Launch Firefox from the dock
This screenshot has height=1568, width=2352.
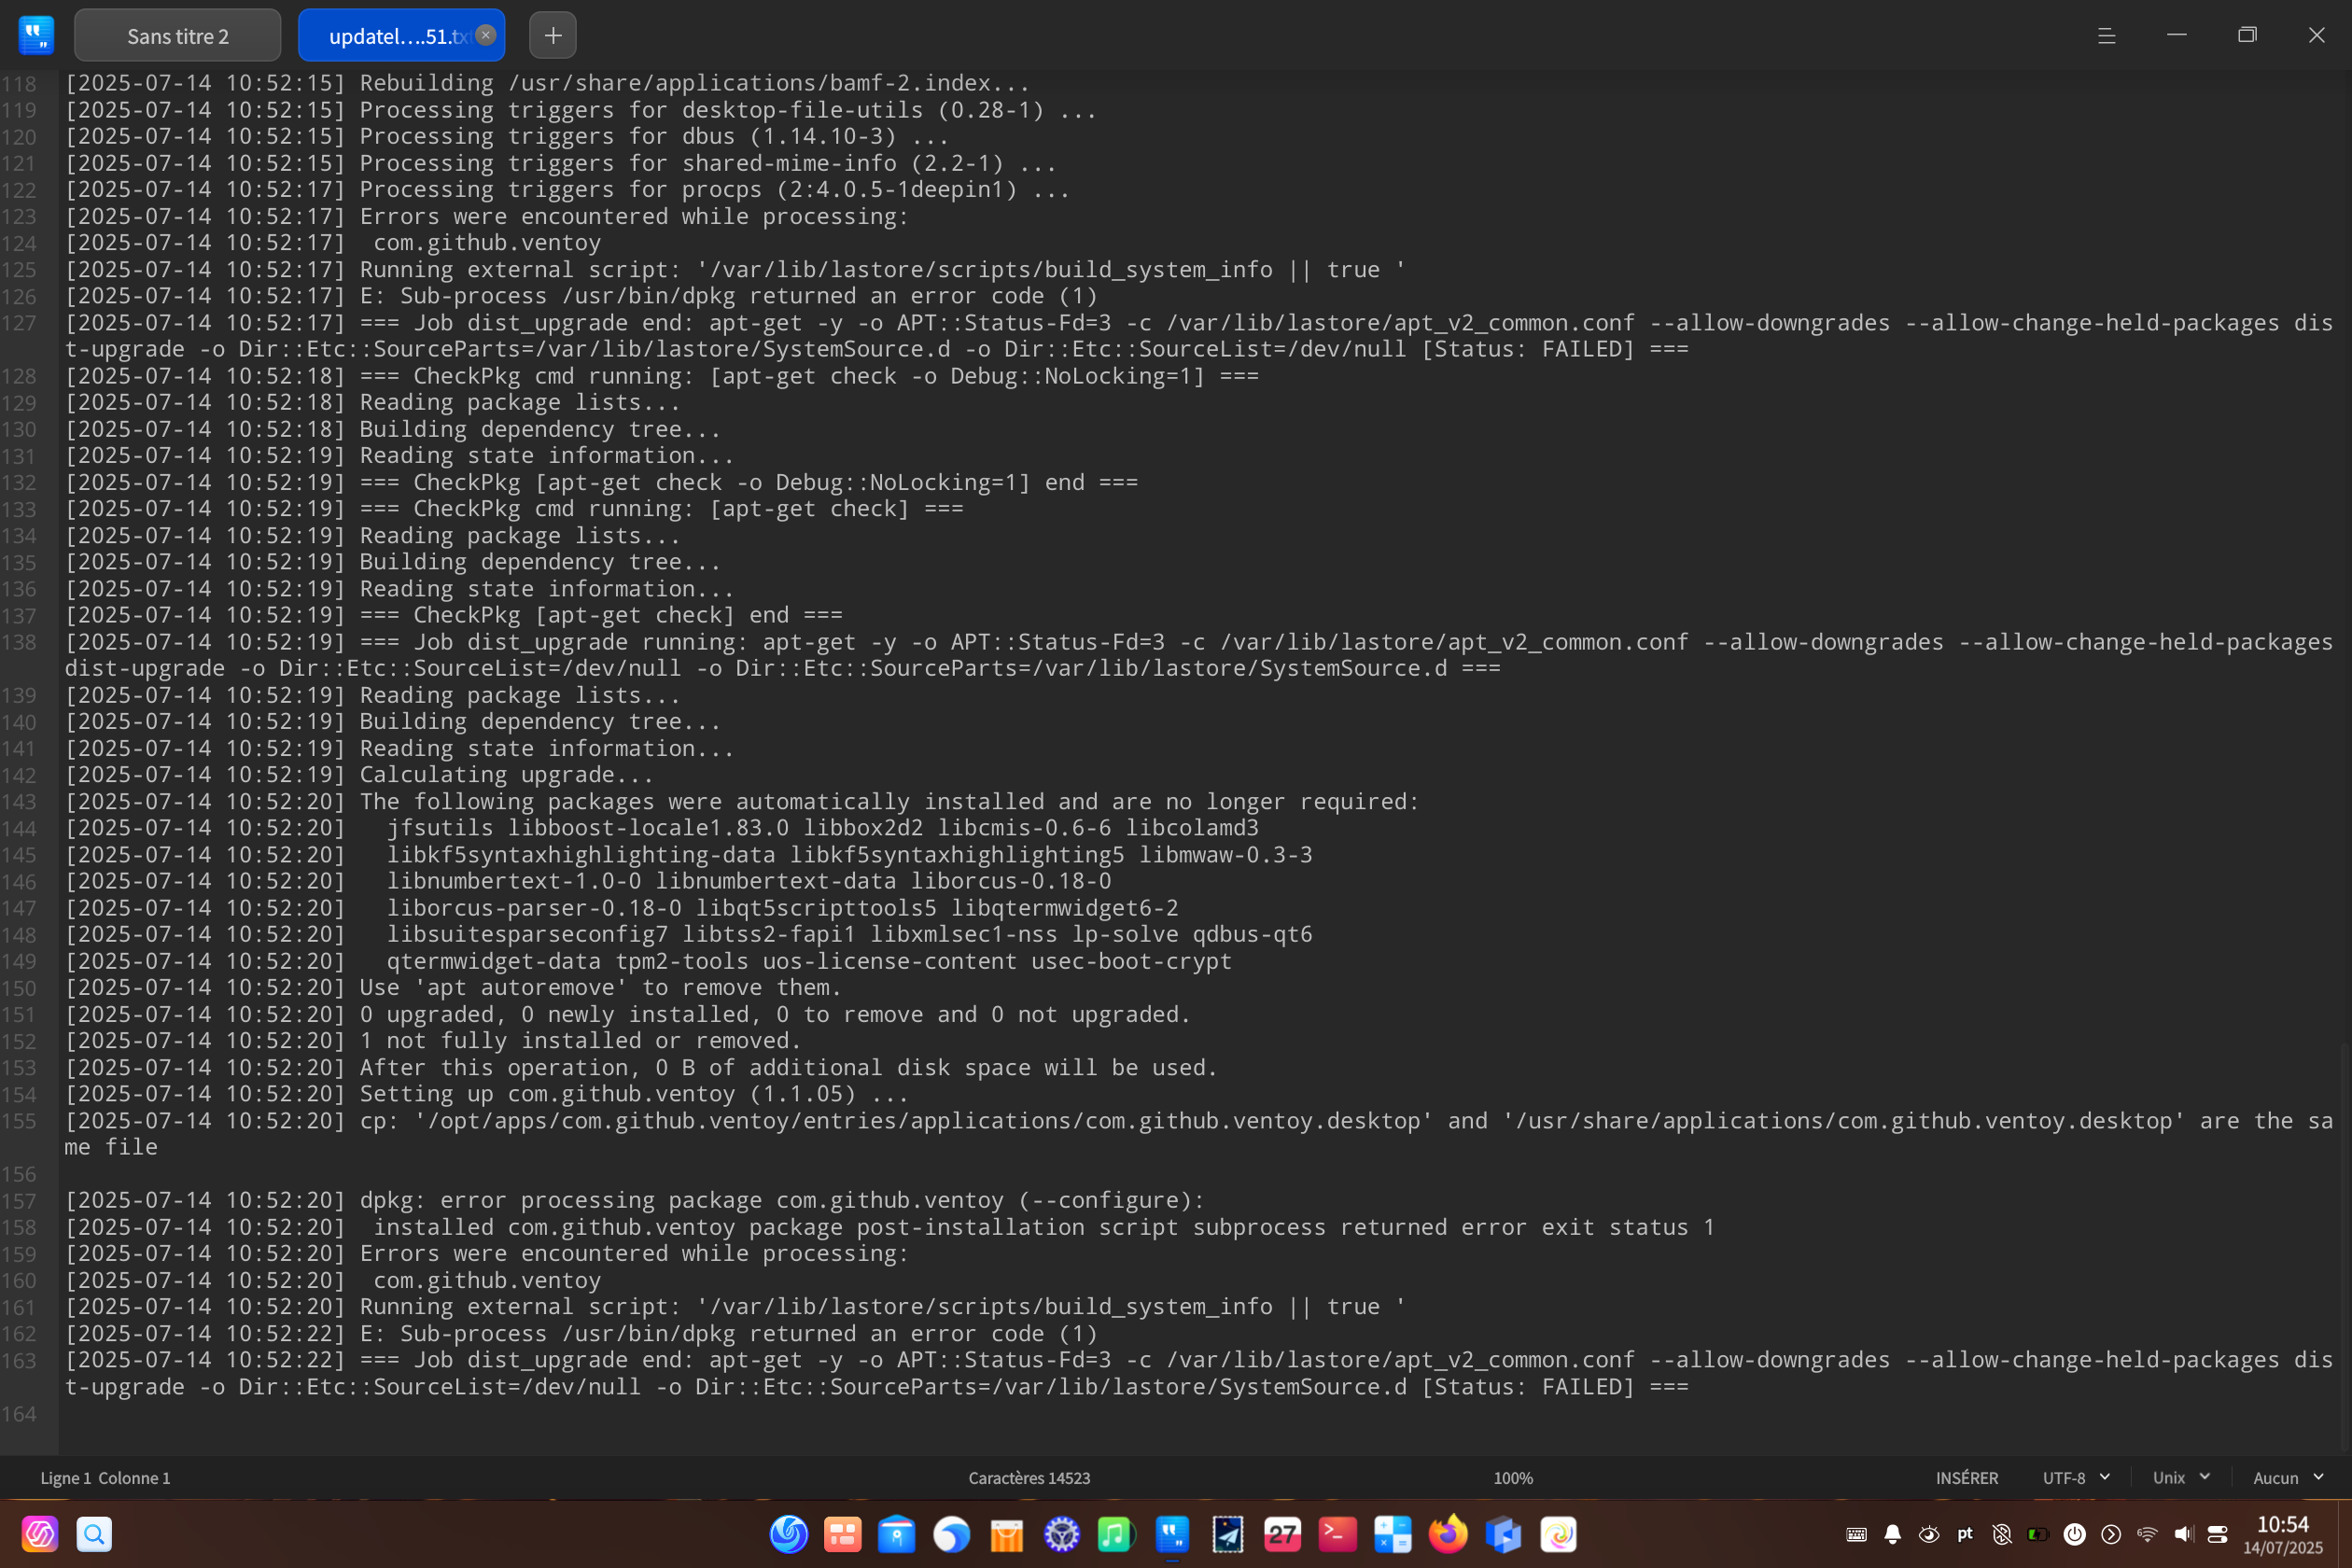1448,1533
